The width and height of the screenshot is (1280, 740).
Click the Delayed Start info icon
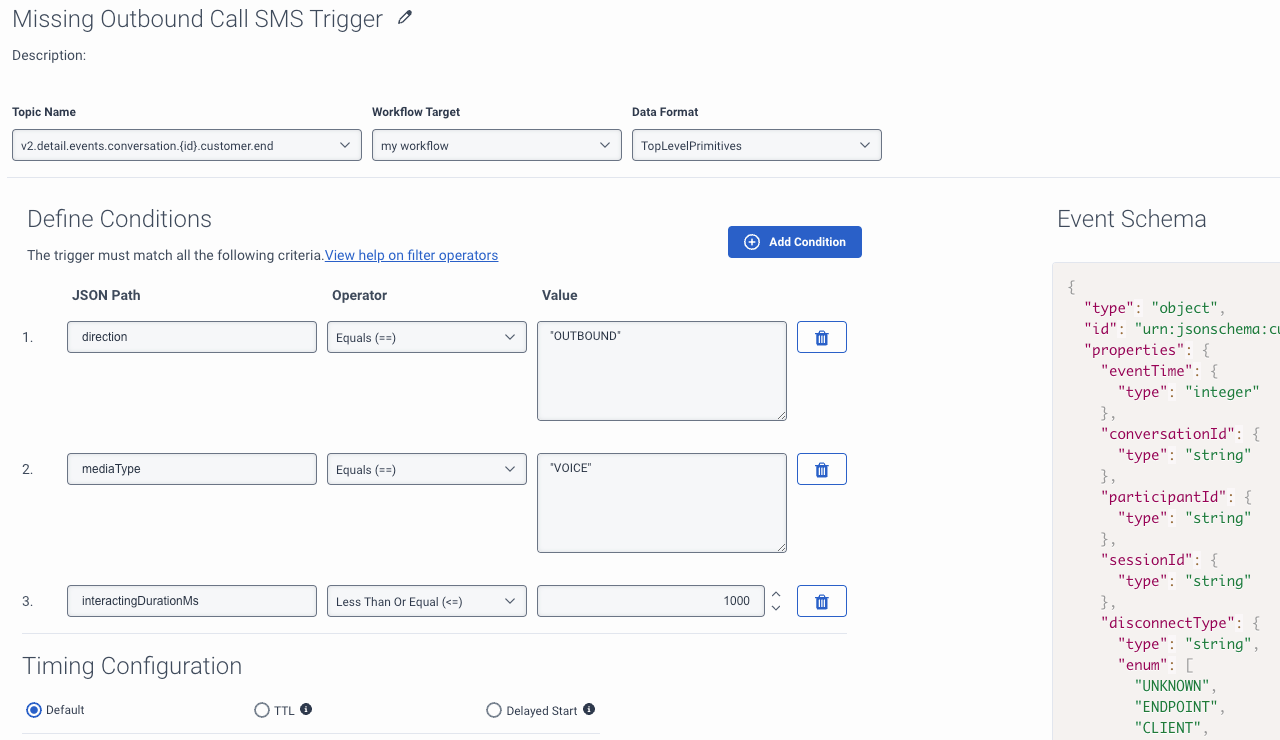(x=589, y=709)
